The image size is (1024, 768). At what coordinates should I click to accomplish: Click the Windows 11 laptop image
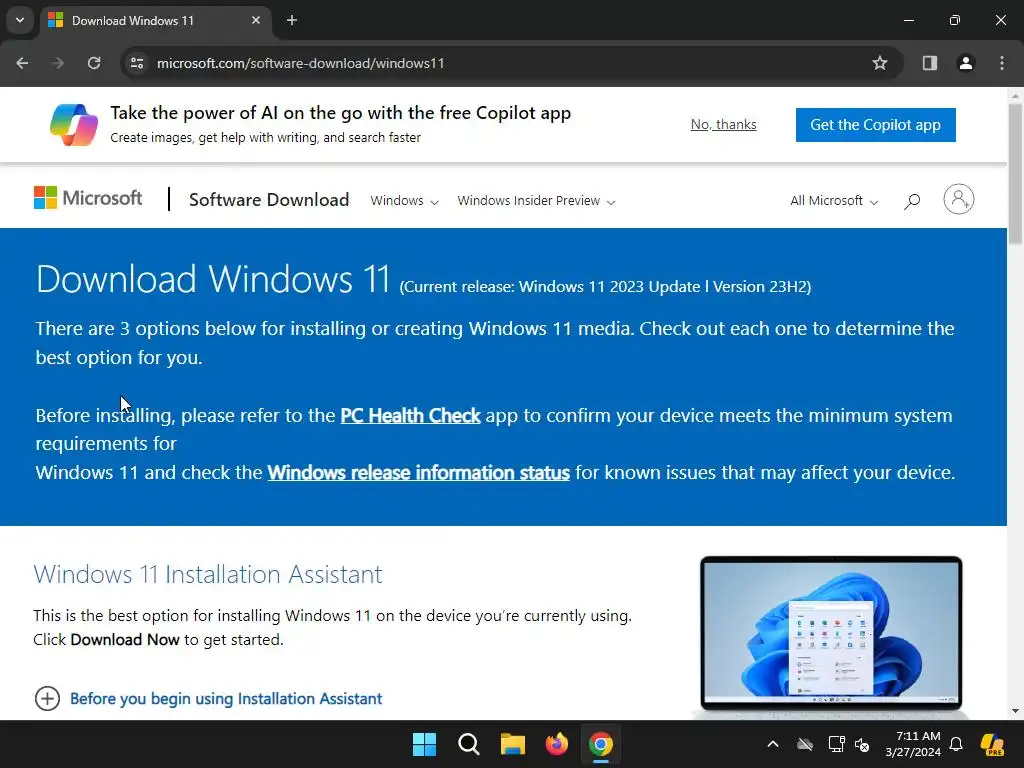pyautogui.click(x=831, y=633)
